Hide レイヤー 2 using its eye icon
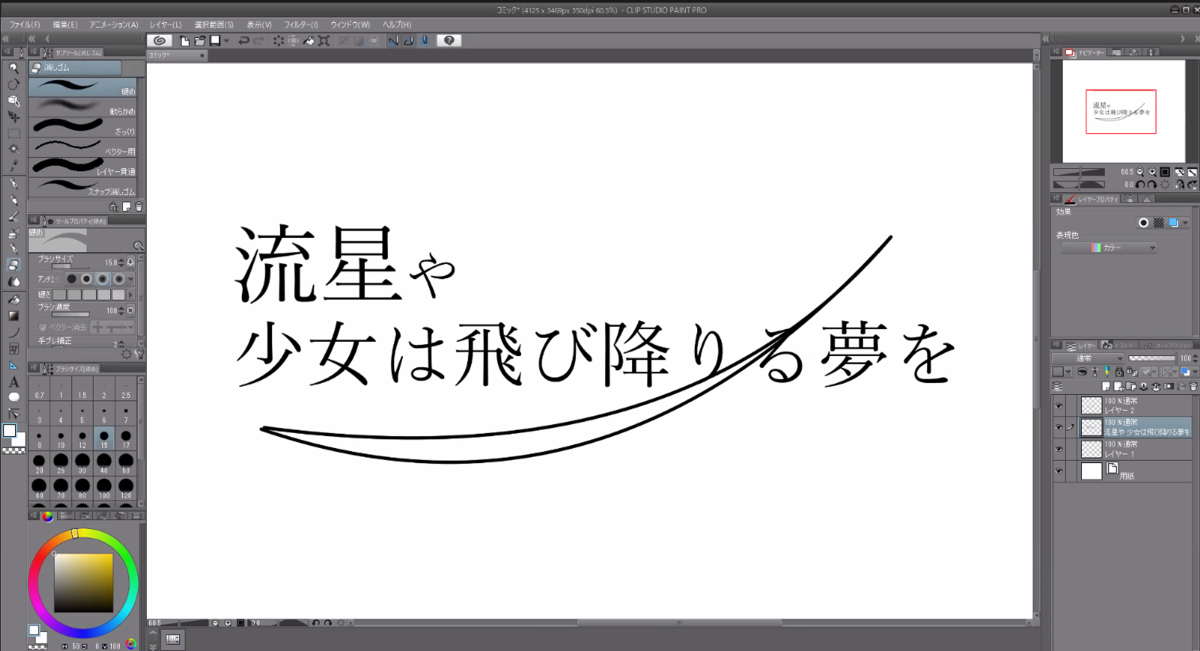 (x=1060, y=405)
